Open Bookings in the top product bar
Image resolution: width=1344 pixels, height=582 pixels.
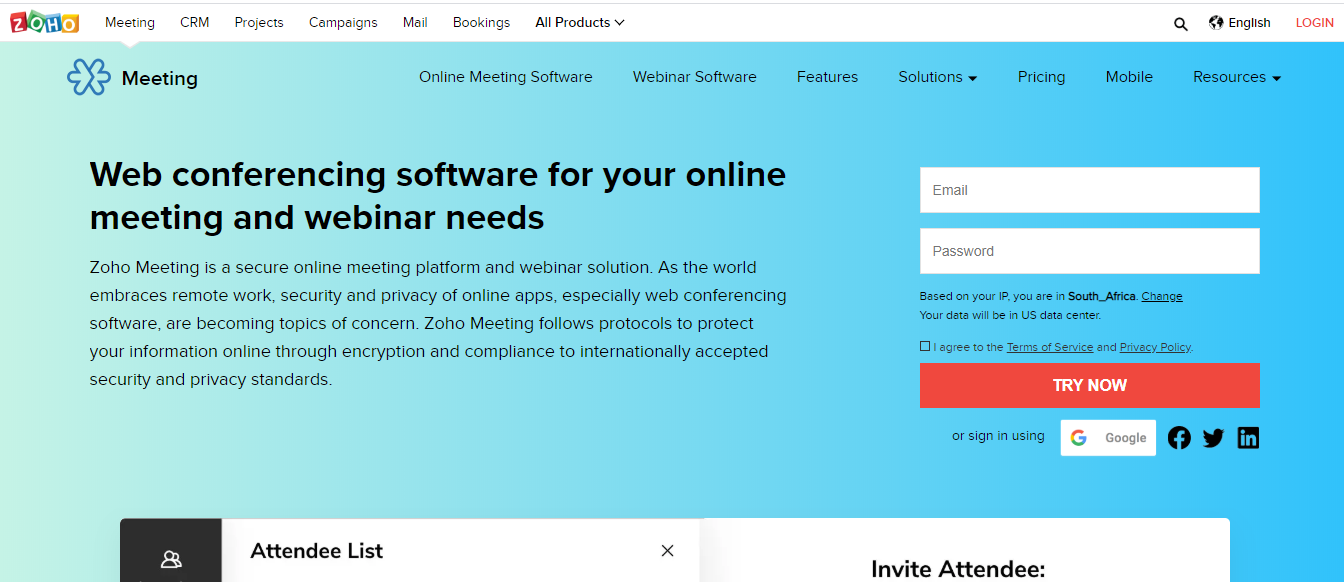click(x=481, y=22)
